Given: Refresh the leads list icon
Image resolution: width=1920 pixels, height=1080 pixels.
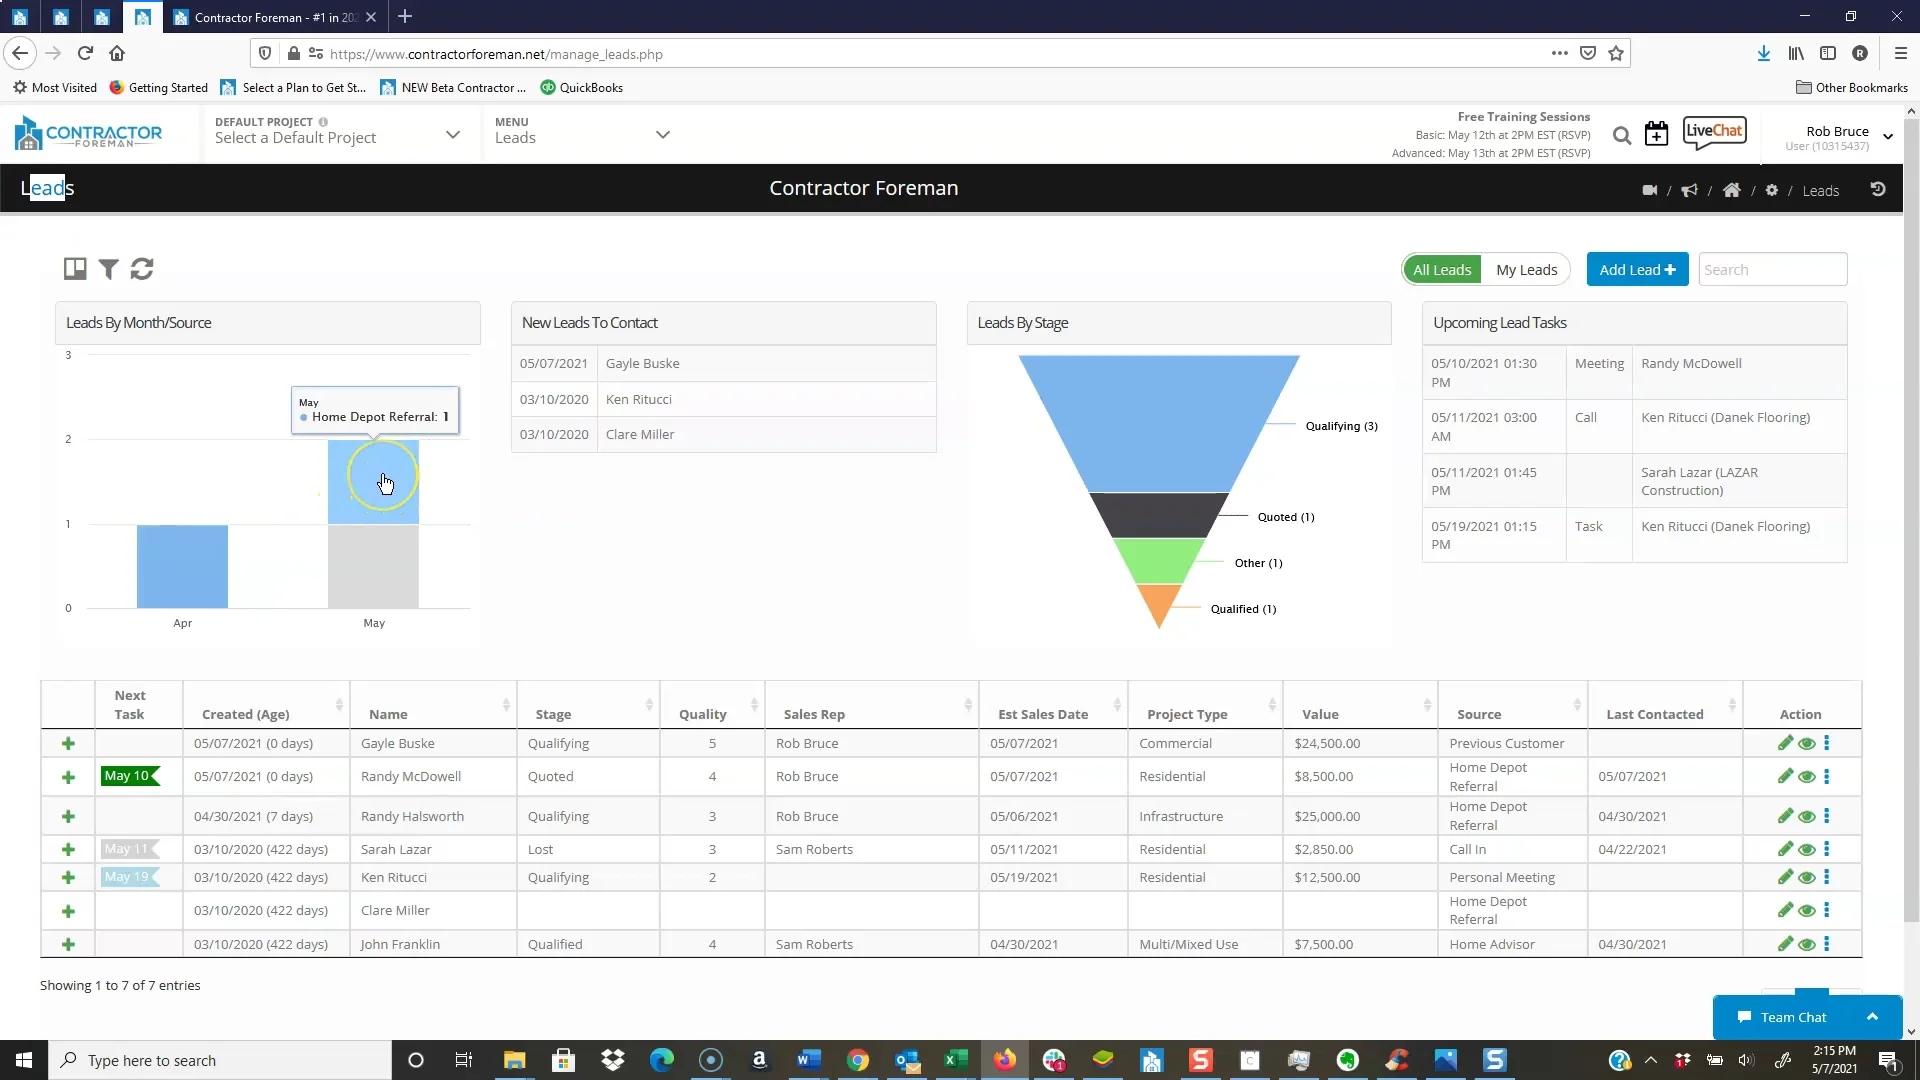Looking at the screenshot, I should 142,269.
